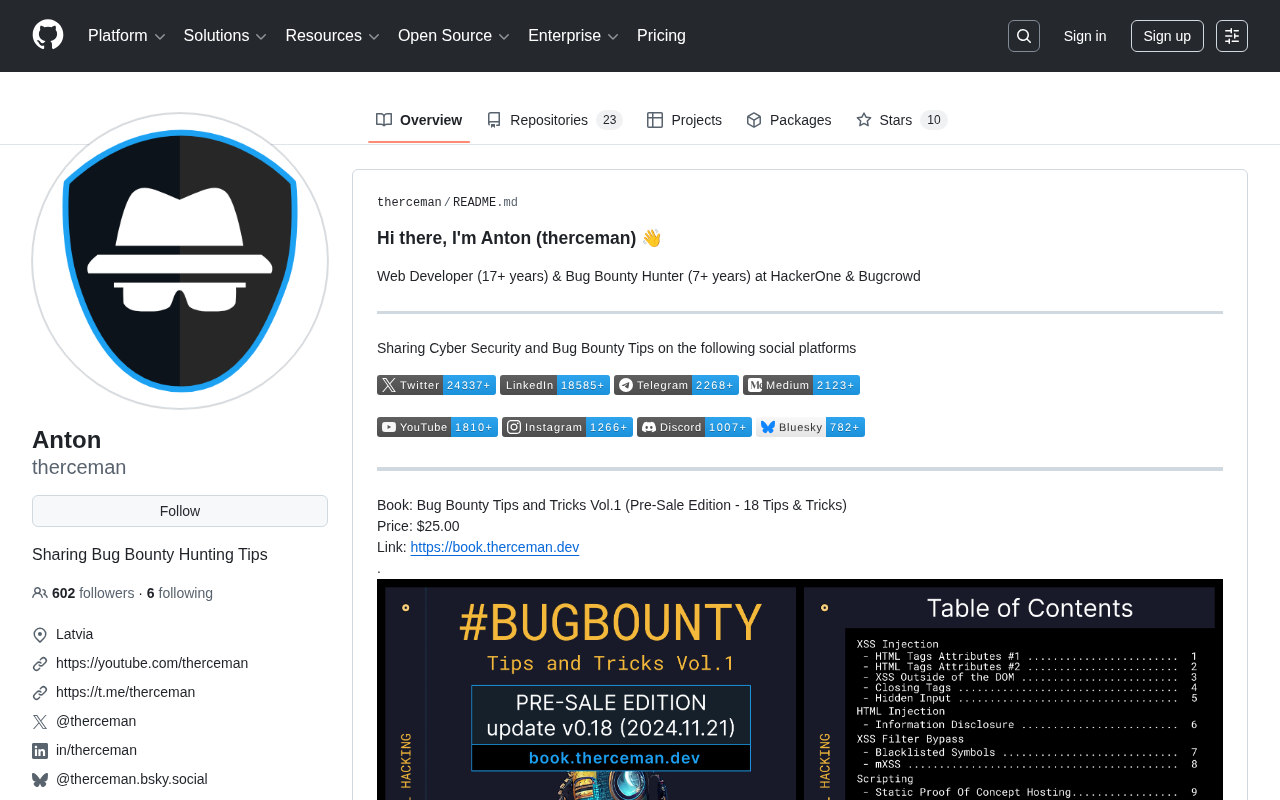Open the Telegram badge

676,385
